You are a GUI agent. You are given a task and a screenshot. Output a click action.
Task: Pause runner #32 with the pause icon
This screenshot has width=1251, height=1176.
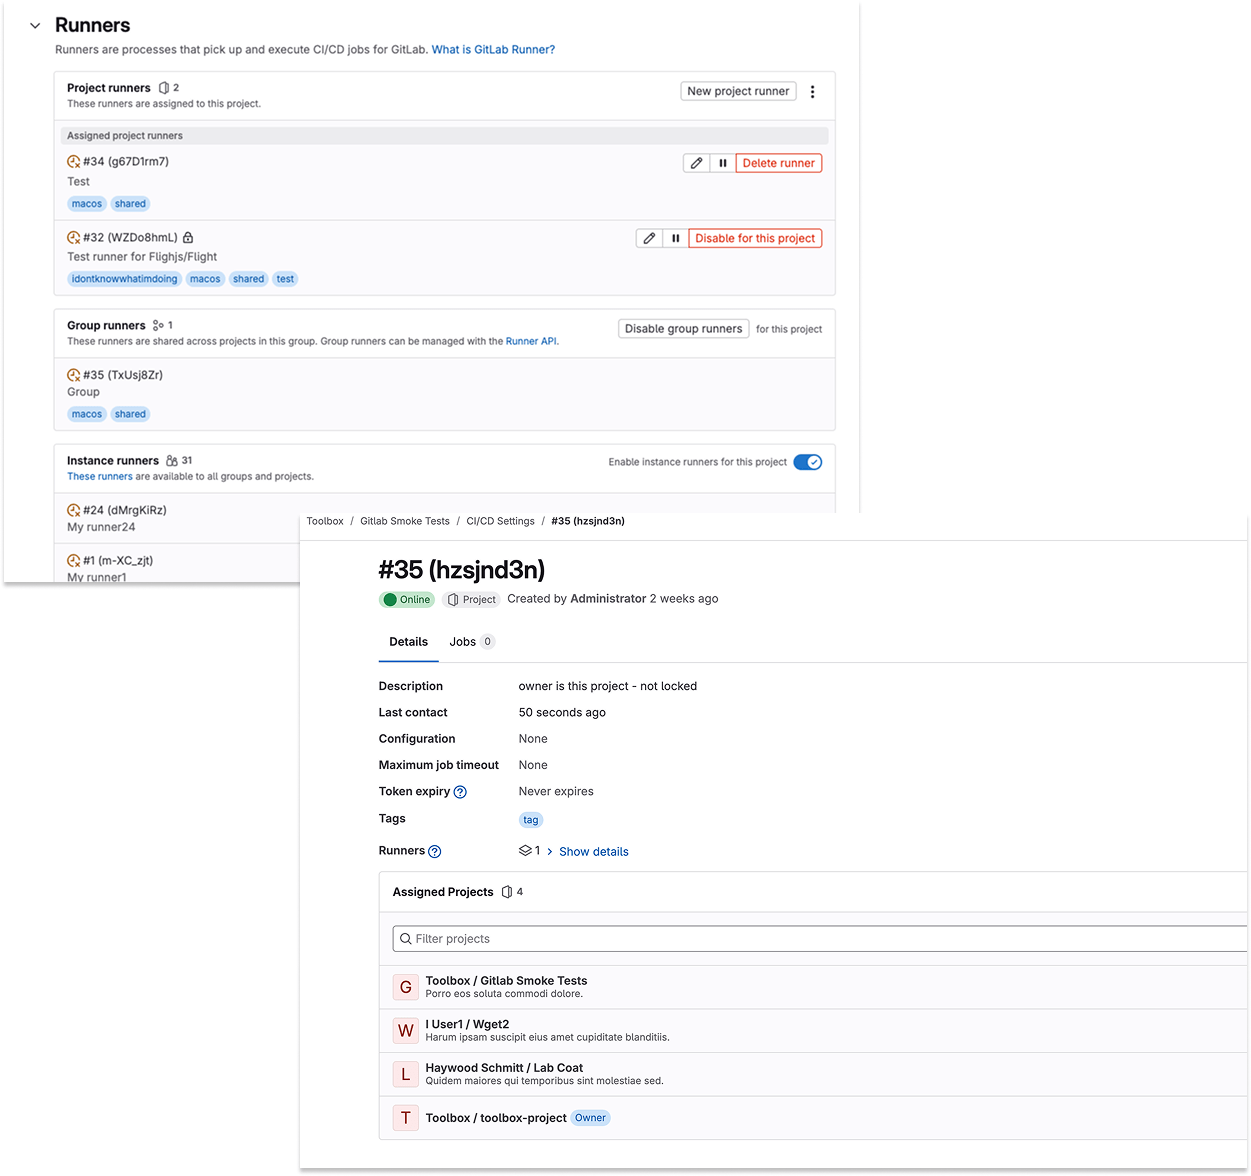pos(676,238)
